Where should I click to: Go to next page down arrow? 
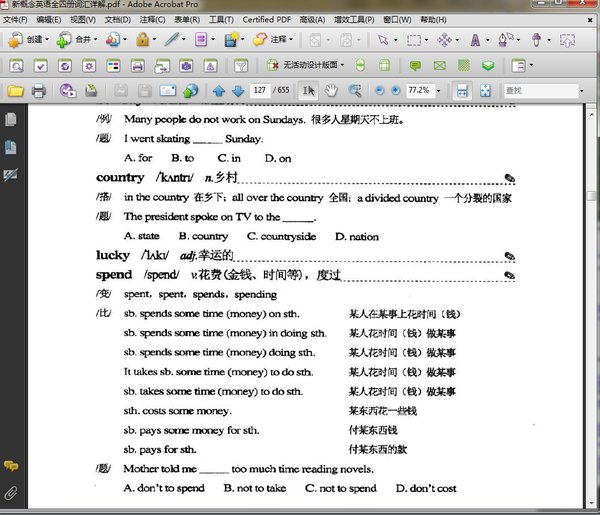point(238,91)
